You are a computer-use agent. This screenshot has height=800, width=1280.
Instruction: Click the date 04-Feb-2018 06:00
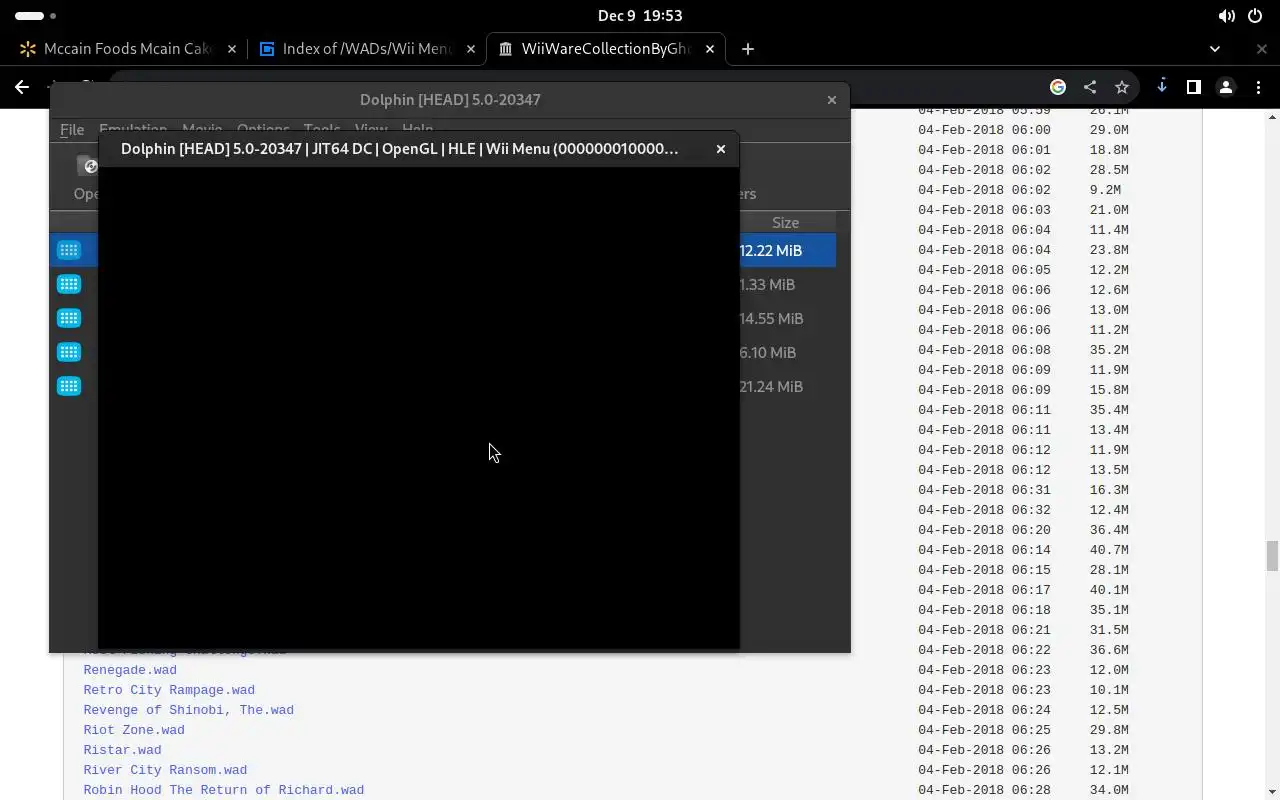[984, 130]
